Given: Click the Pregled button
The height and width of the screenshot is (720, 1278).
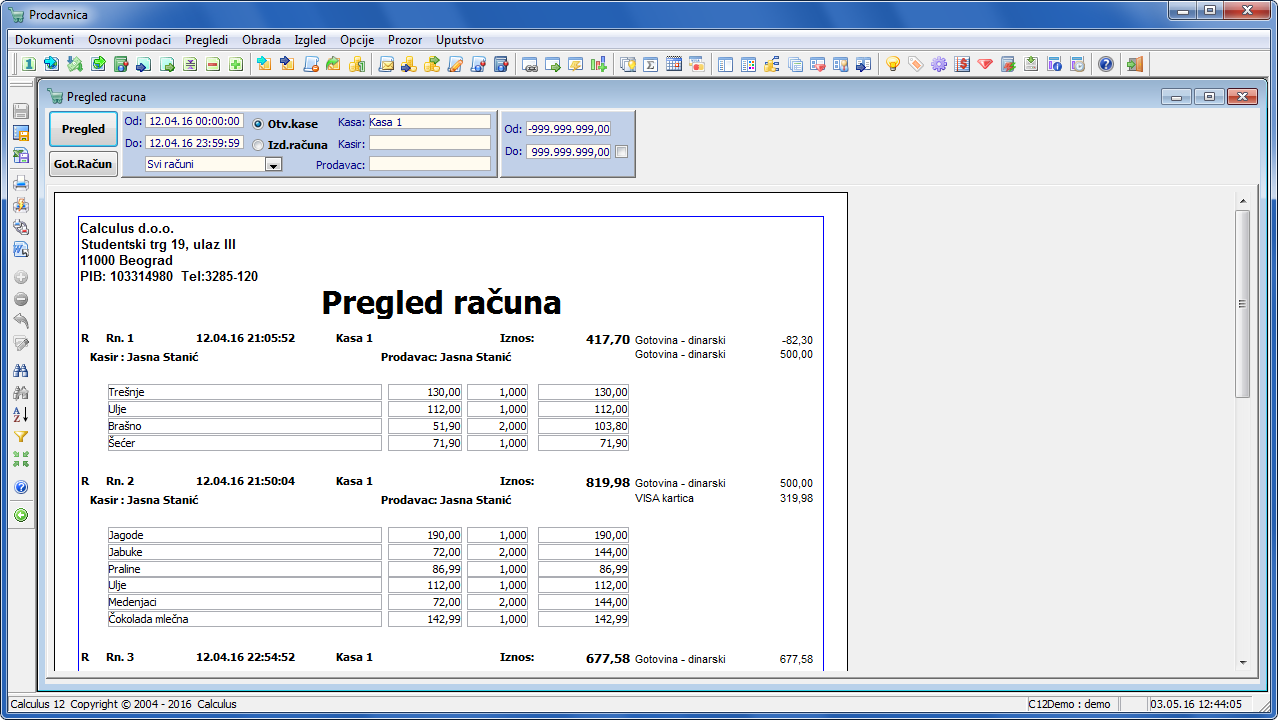Looking at the screenshot, I should [83, 129].
